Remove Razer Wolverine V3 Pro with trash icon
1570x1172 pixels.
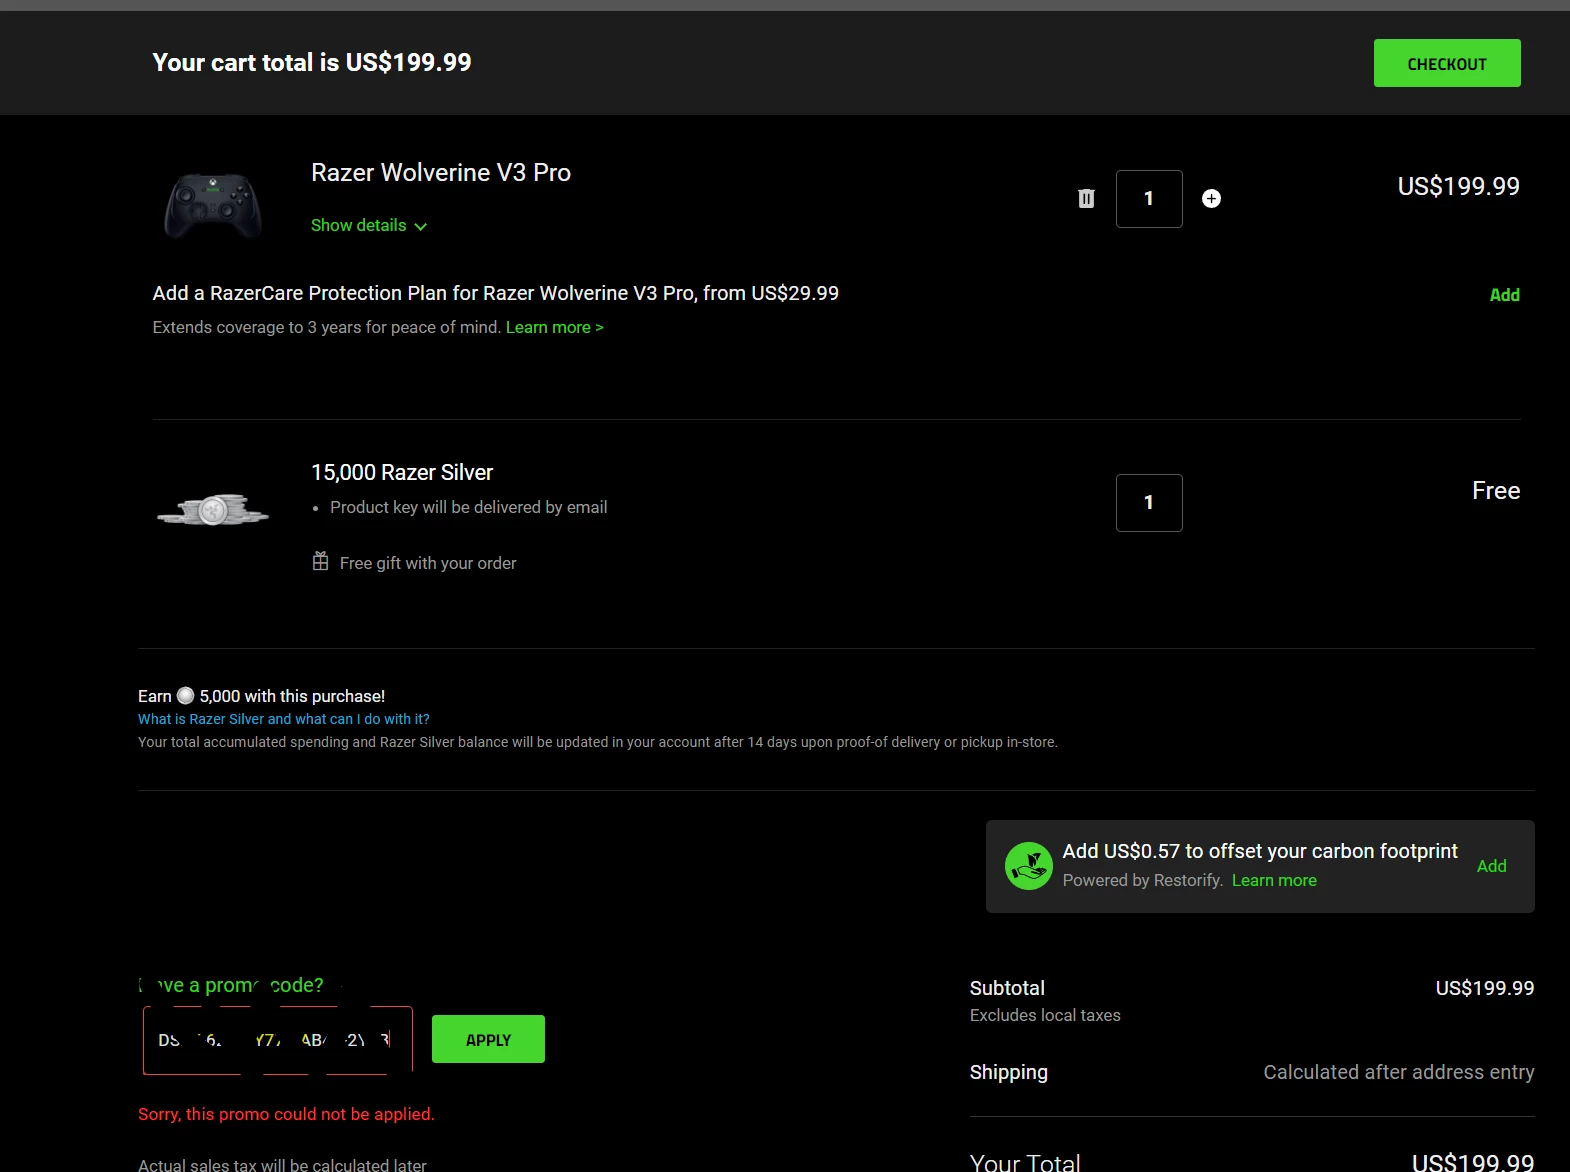1086,199
